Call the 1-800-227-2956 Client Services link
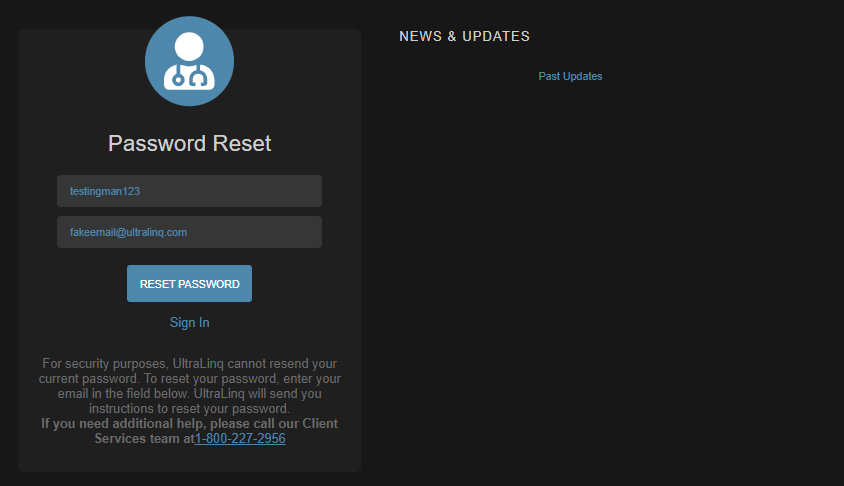This screenshot has height=486, width=844. click(x=240, y=439)
